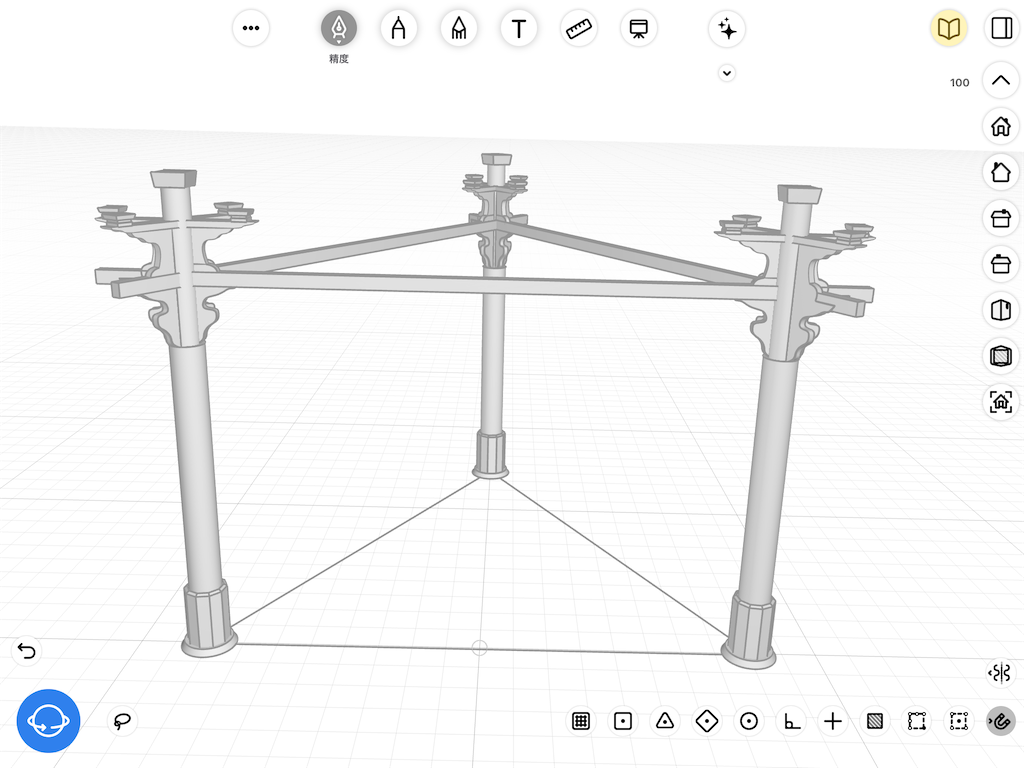Open the presentation easel tool

click(639, 28)
